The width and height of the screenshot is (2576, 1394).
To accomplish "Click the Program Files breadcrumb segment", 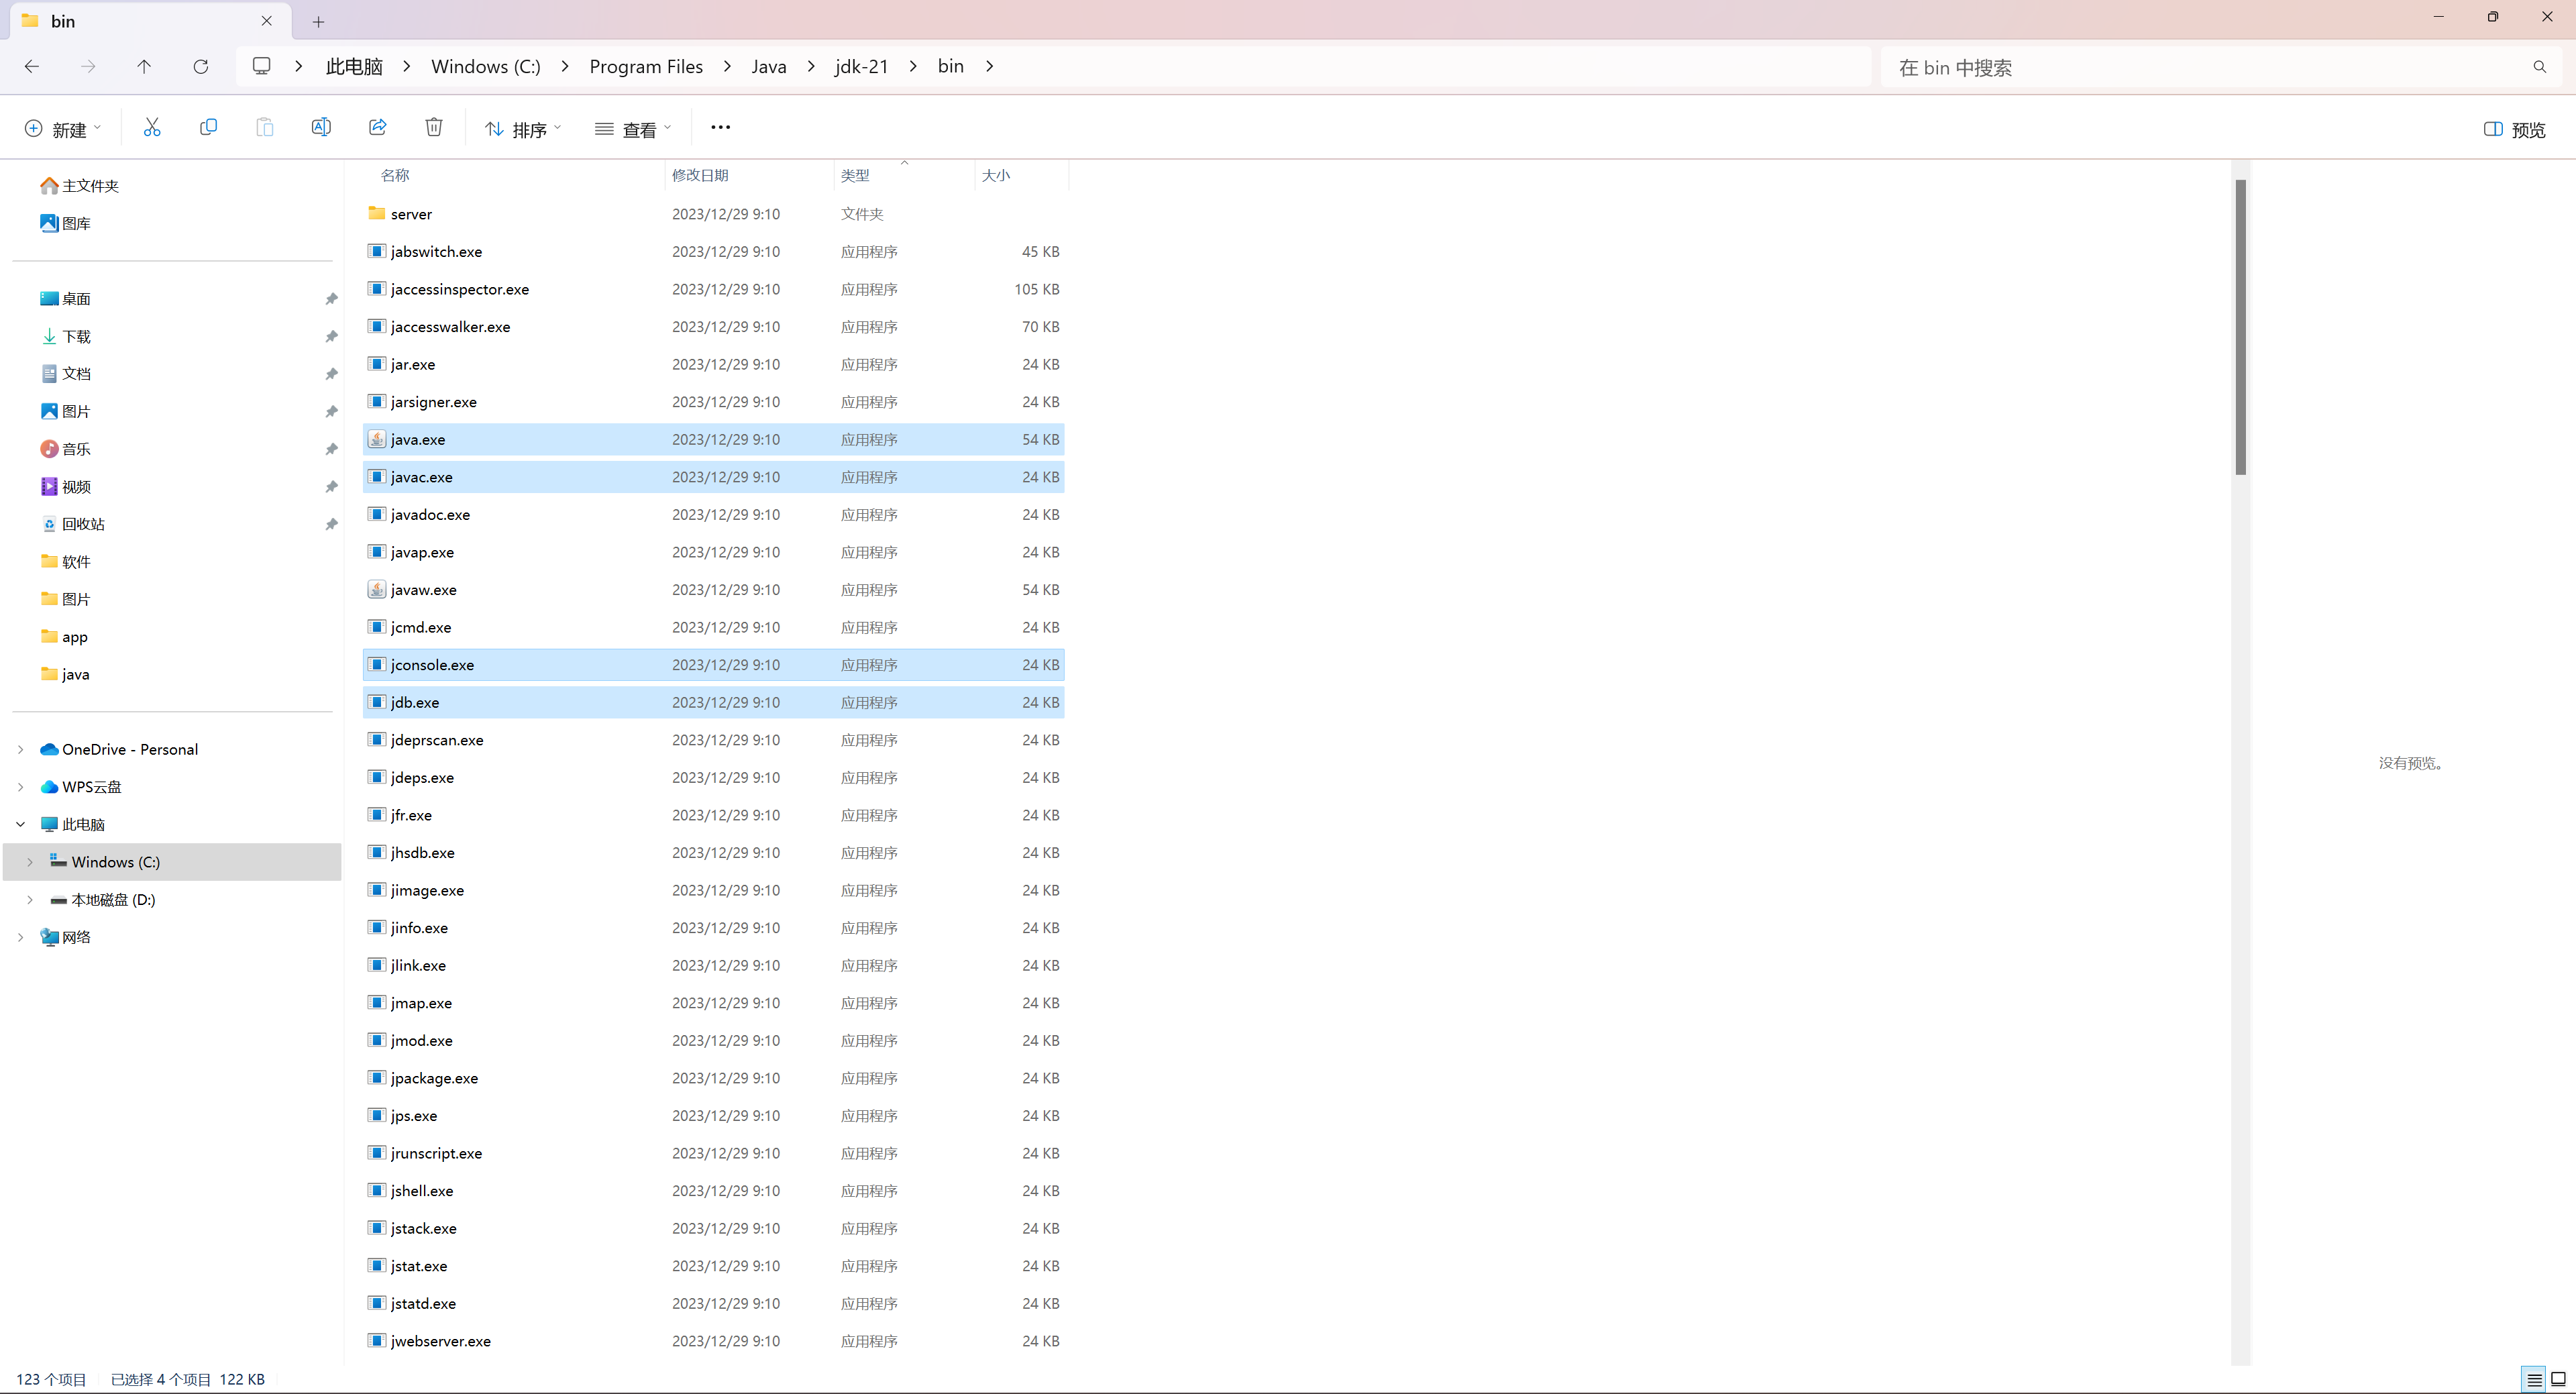I will coord(646,66).
